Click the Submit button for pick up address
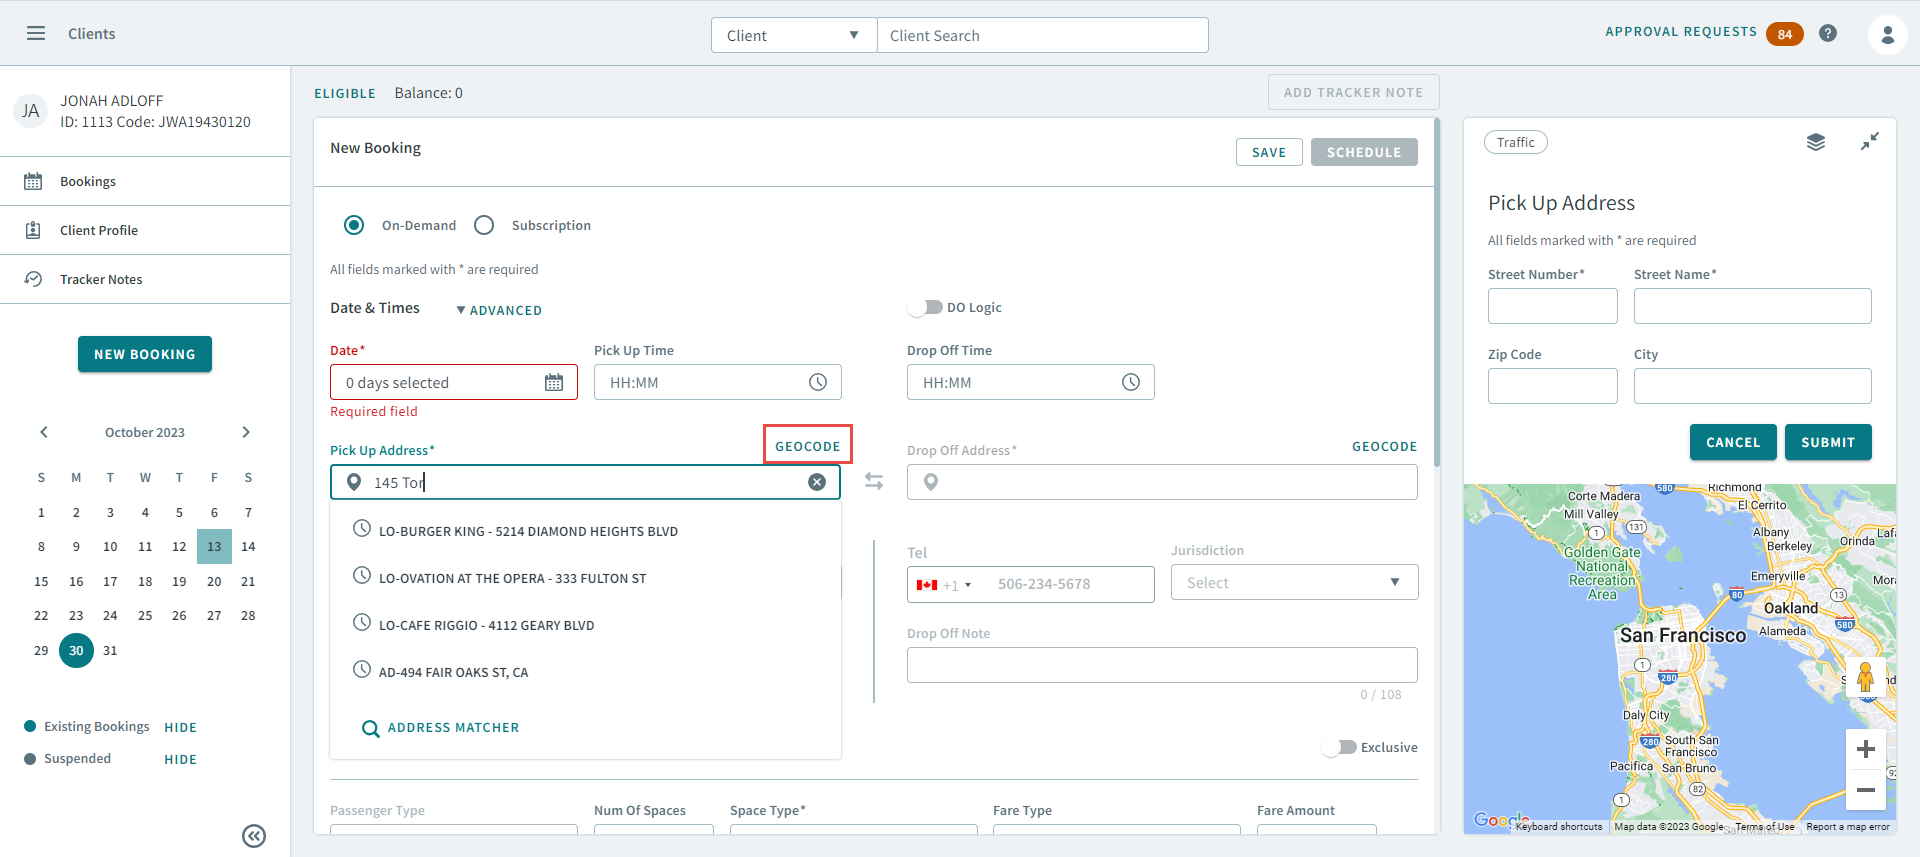 [1827, 442]
